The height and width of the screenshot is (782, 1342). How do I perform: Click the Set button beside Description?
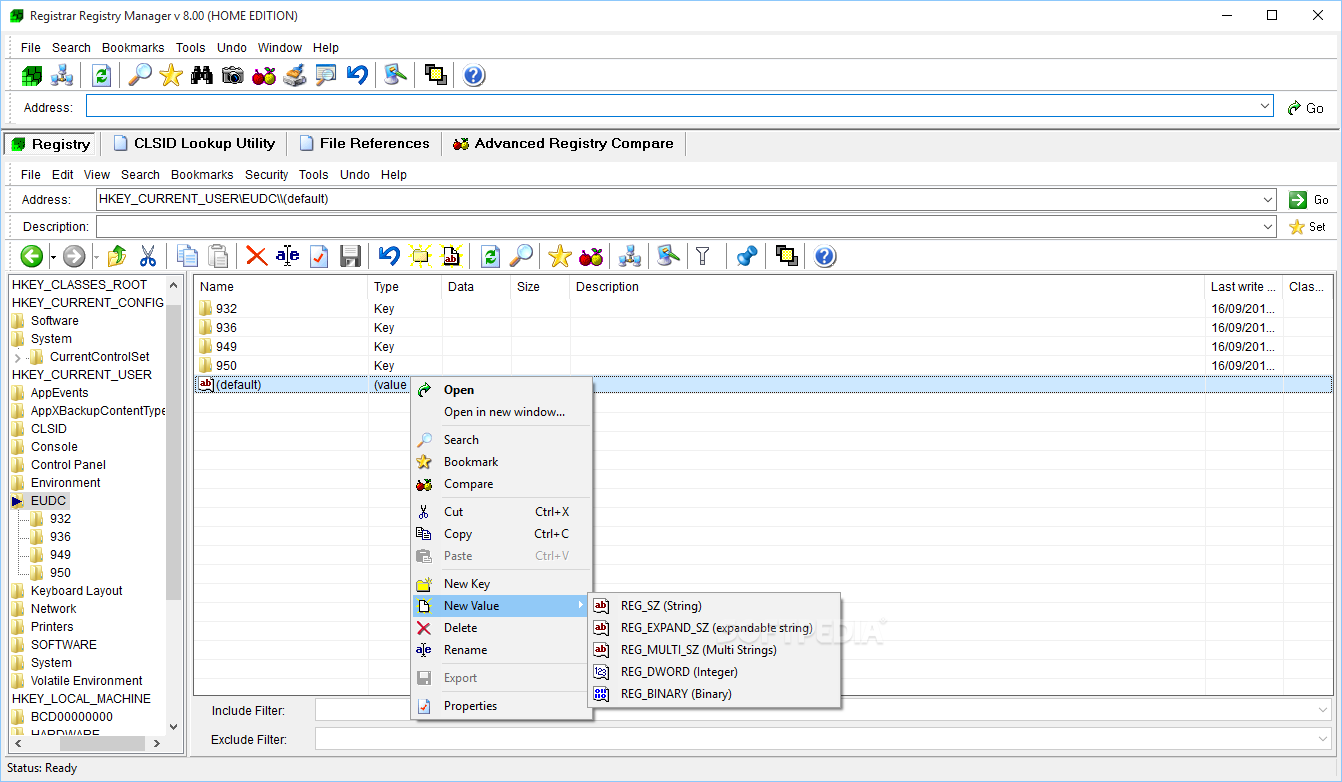tap(1309, 227)
